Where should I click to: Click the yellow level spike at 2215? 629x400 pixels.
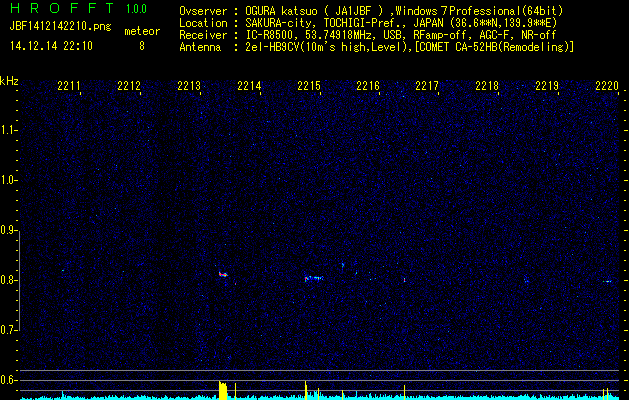(306, 390)
